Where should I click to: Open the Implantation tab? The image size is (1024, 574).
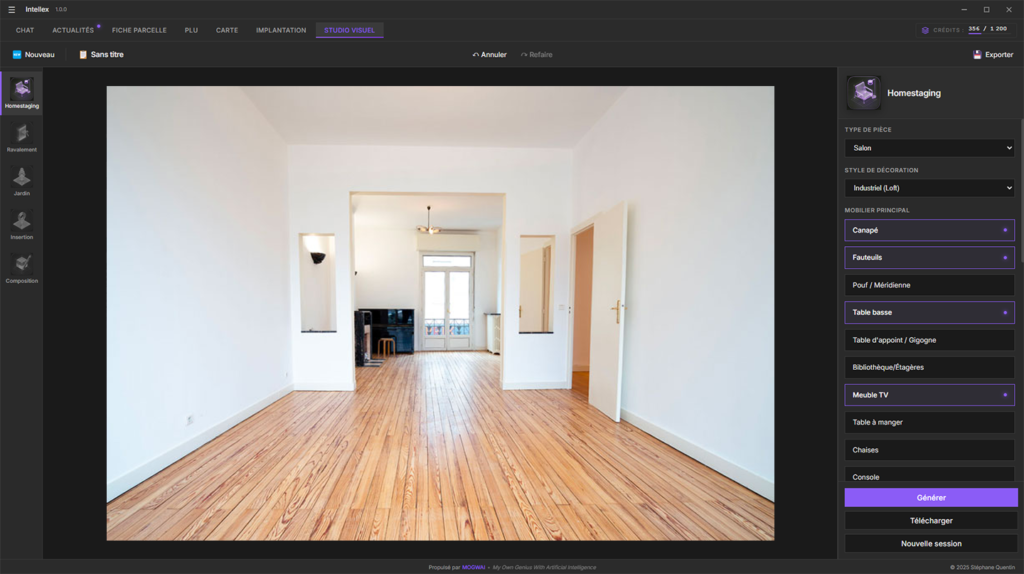point(281,30)
